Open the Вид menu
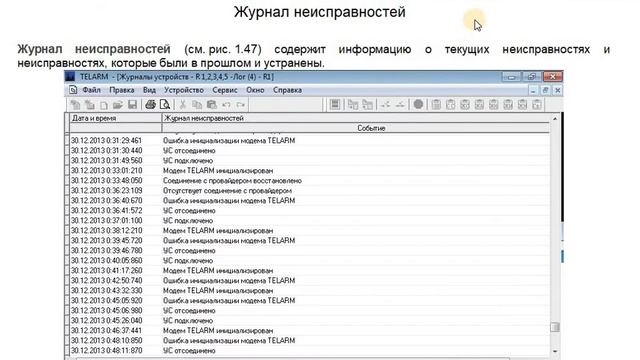The width and height of the screenshot is (640, 360). (149, 90)
